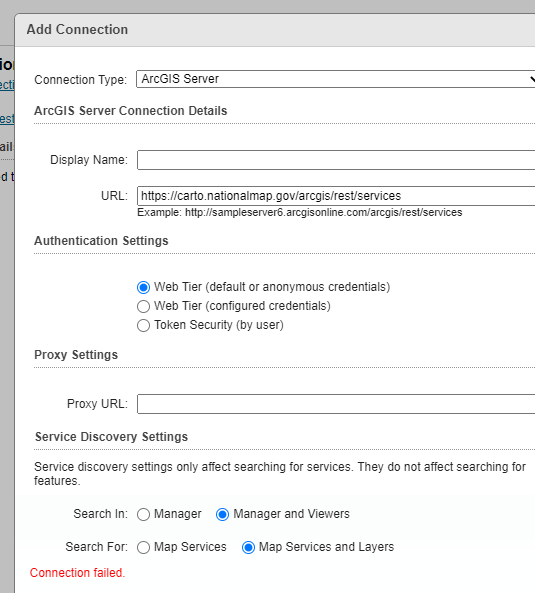The image size is (535, 593).
Task: Select Manager and Viewers radio button
Action: click(222, 514)
